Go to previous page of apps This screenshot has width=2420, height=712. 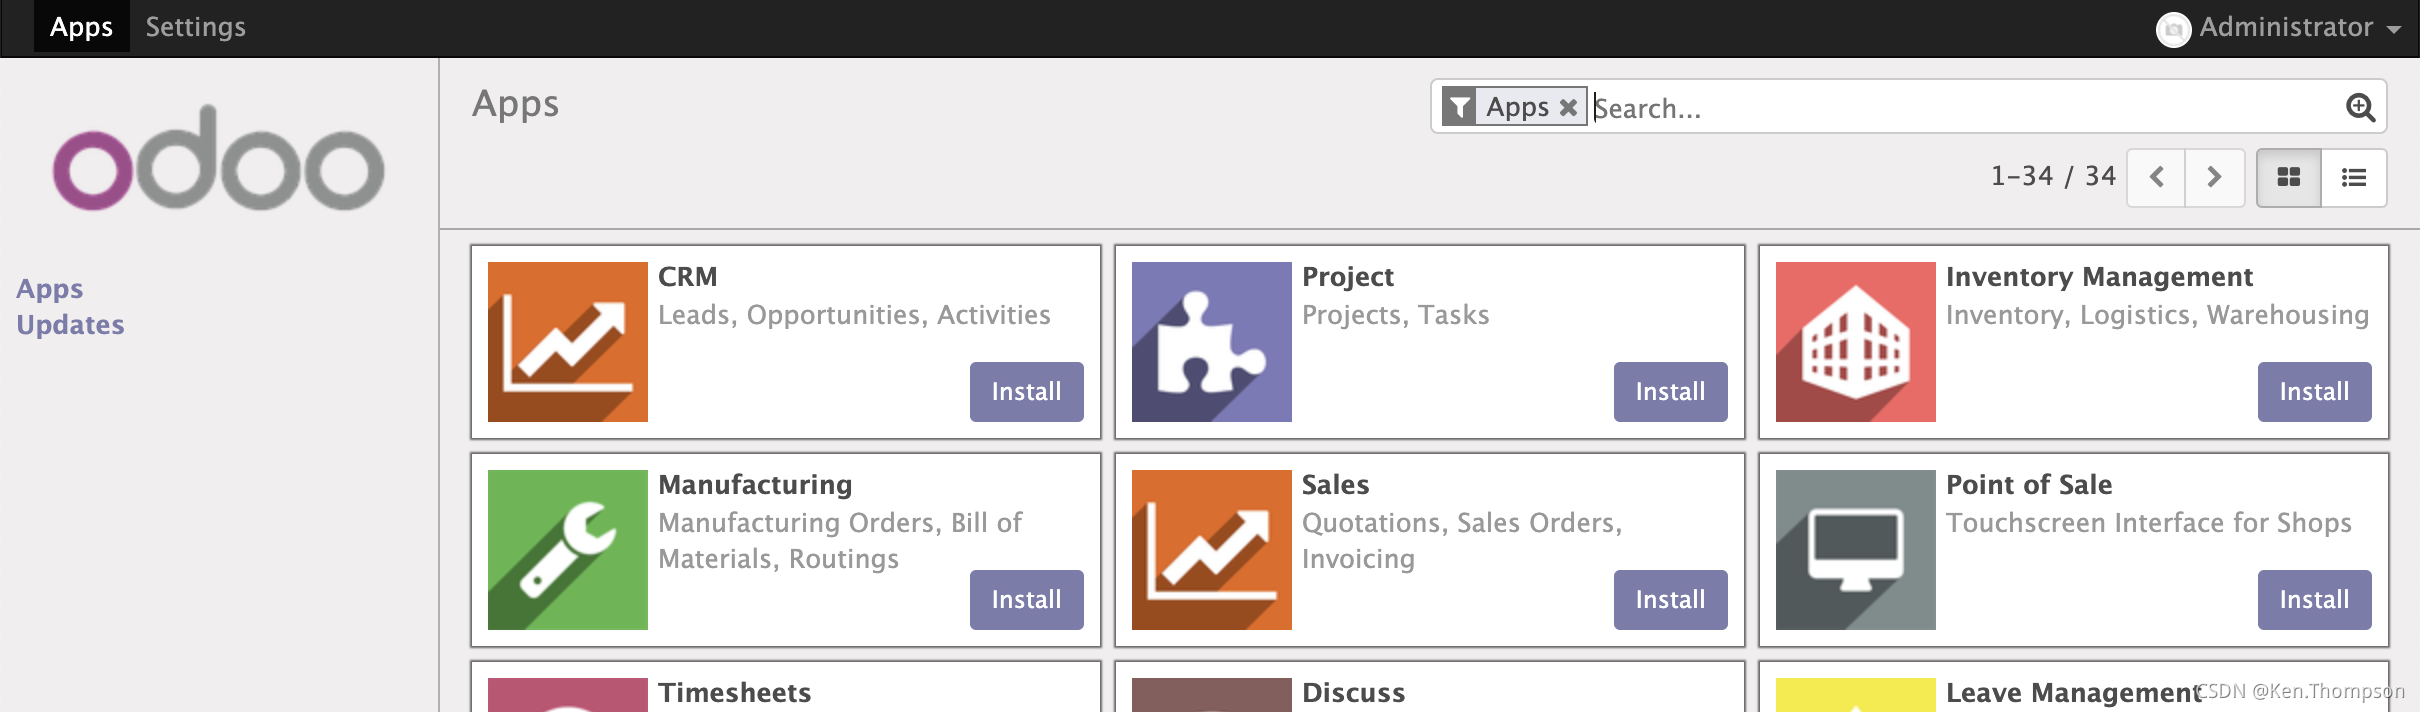2157,177
